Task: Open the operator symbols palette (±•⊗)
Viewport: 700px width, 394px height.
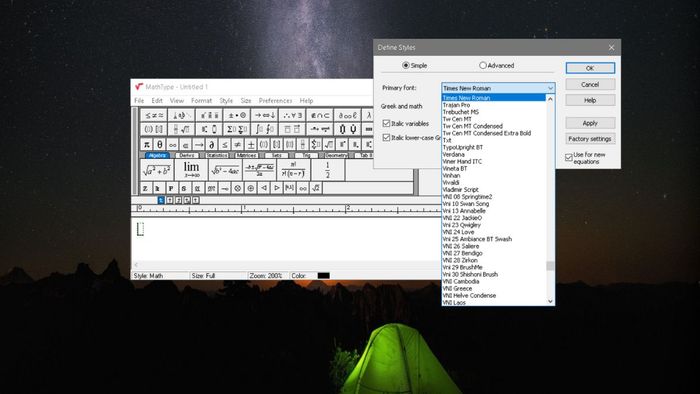Action: coord(237,115)
